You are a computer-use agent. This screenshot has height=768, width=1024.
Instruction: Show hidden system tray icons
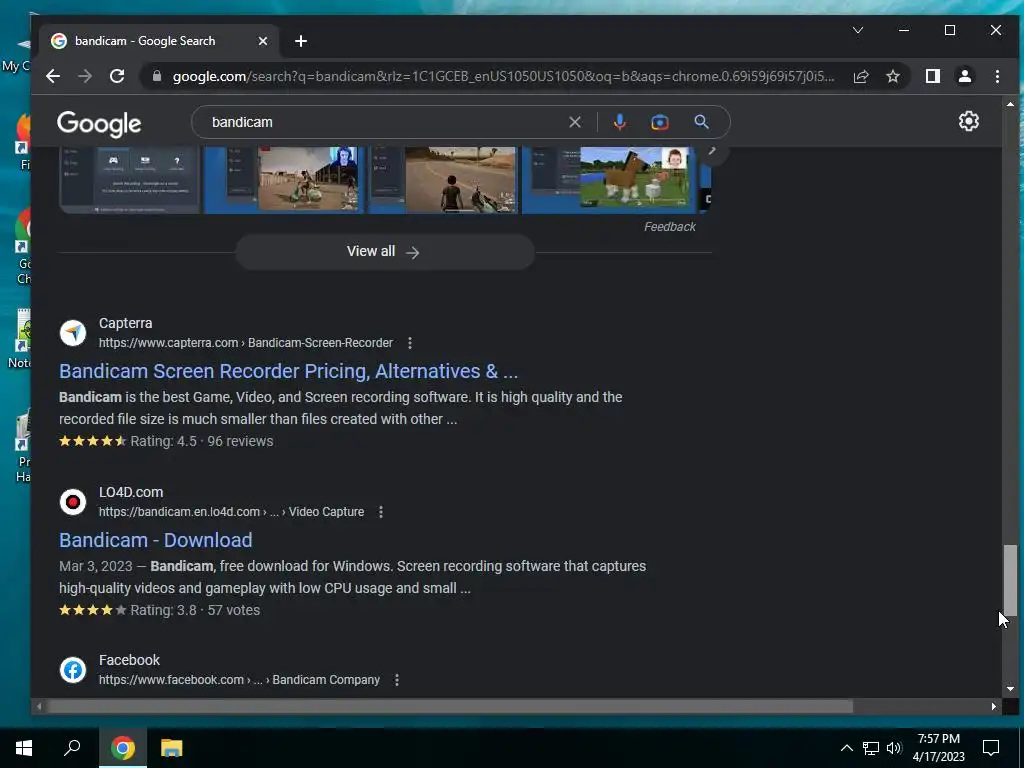pyautogui.click(x=846, y=748)
